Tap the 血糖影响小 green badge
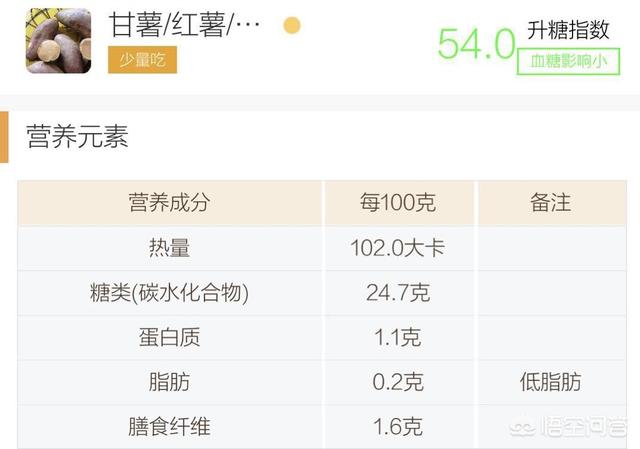640x449 pixels. pos(568,60)
